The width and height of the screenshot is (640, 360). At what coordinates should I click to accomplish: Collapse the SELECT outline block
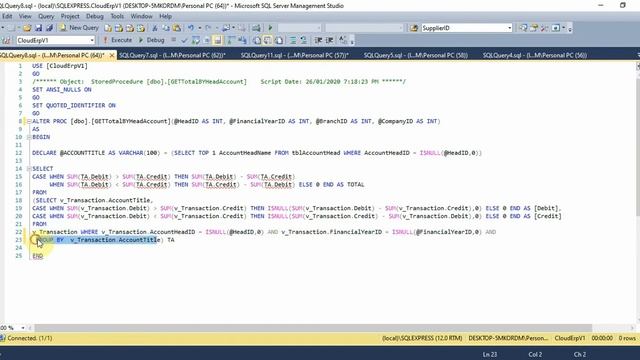click(x=29, y=169)
